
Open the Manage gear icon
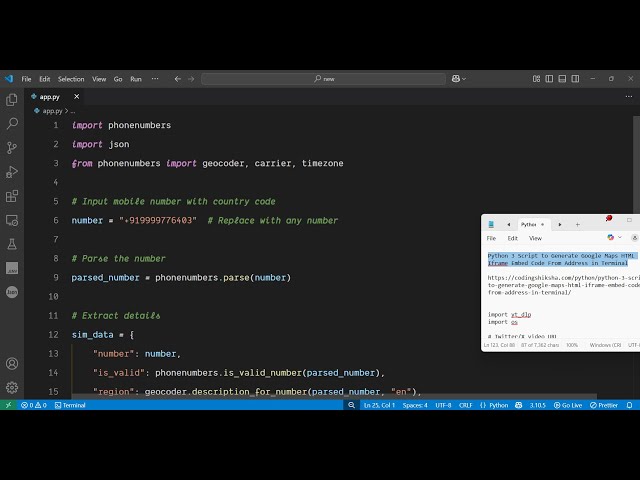tap(12, 387)
